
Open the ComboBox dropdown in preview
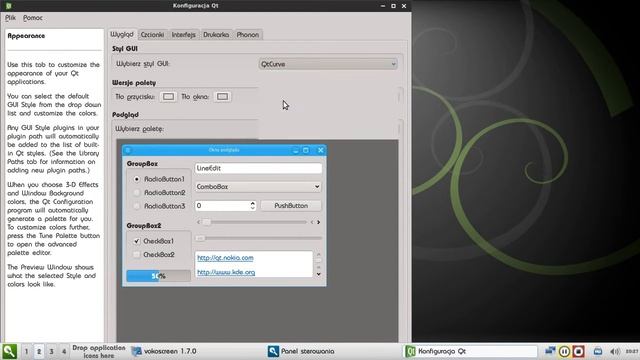[258, 187]
